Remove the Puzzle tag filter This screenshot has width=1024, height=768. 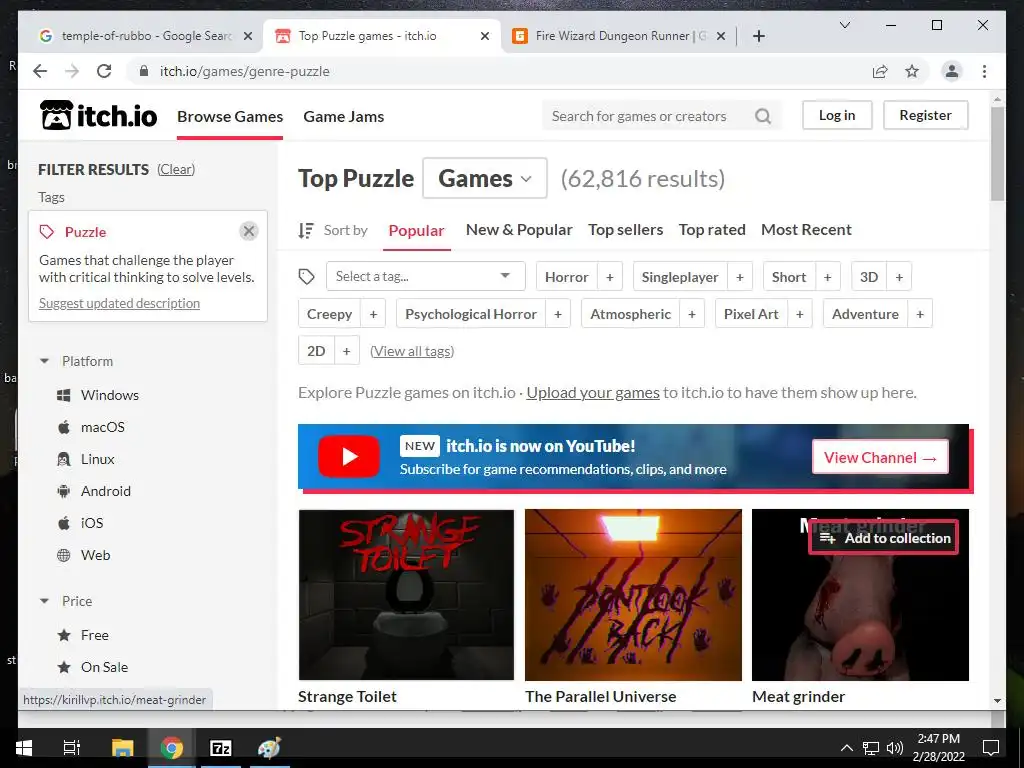click(249, 231)
